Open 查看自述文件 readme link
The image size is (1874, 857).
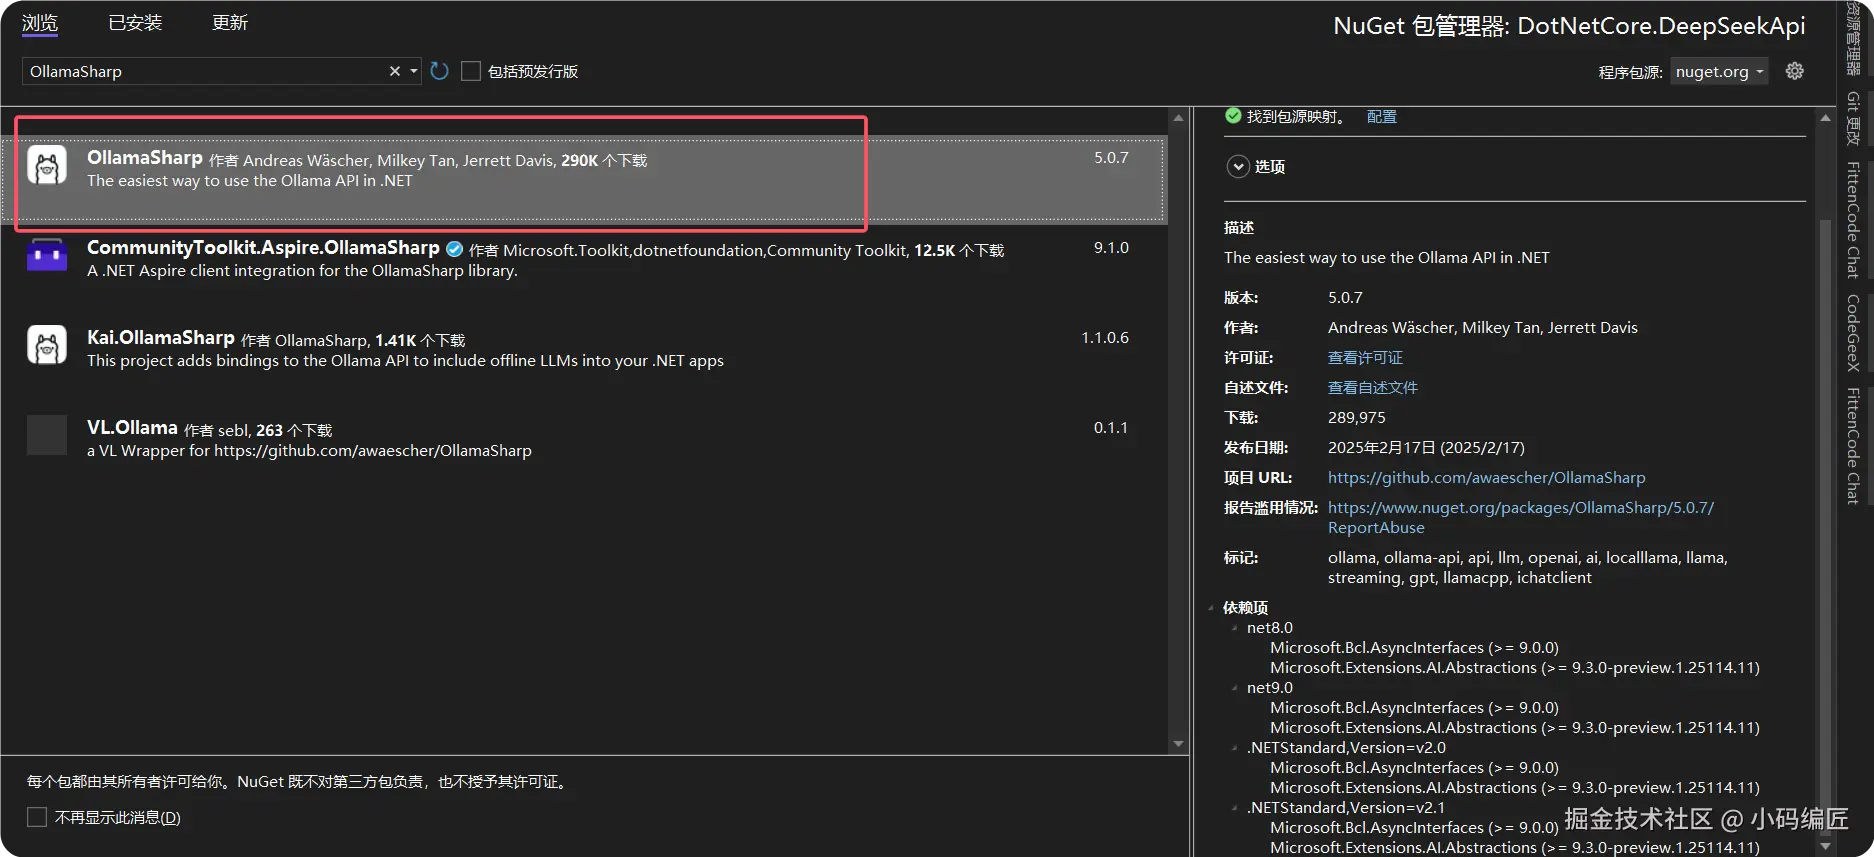point(1373,388)
